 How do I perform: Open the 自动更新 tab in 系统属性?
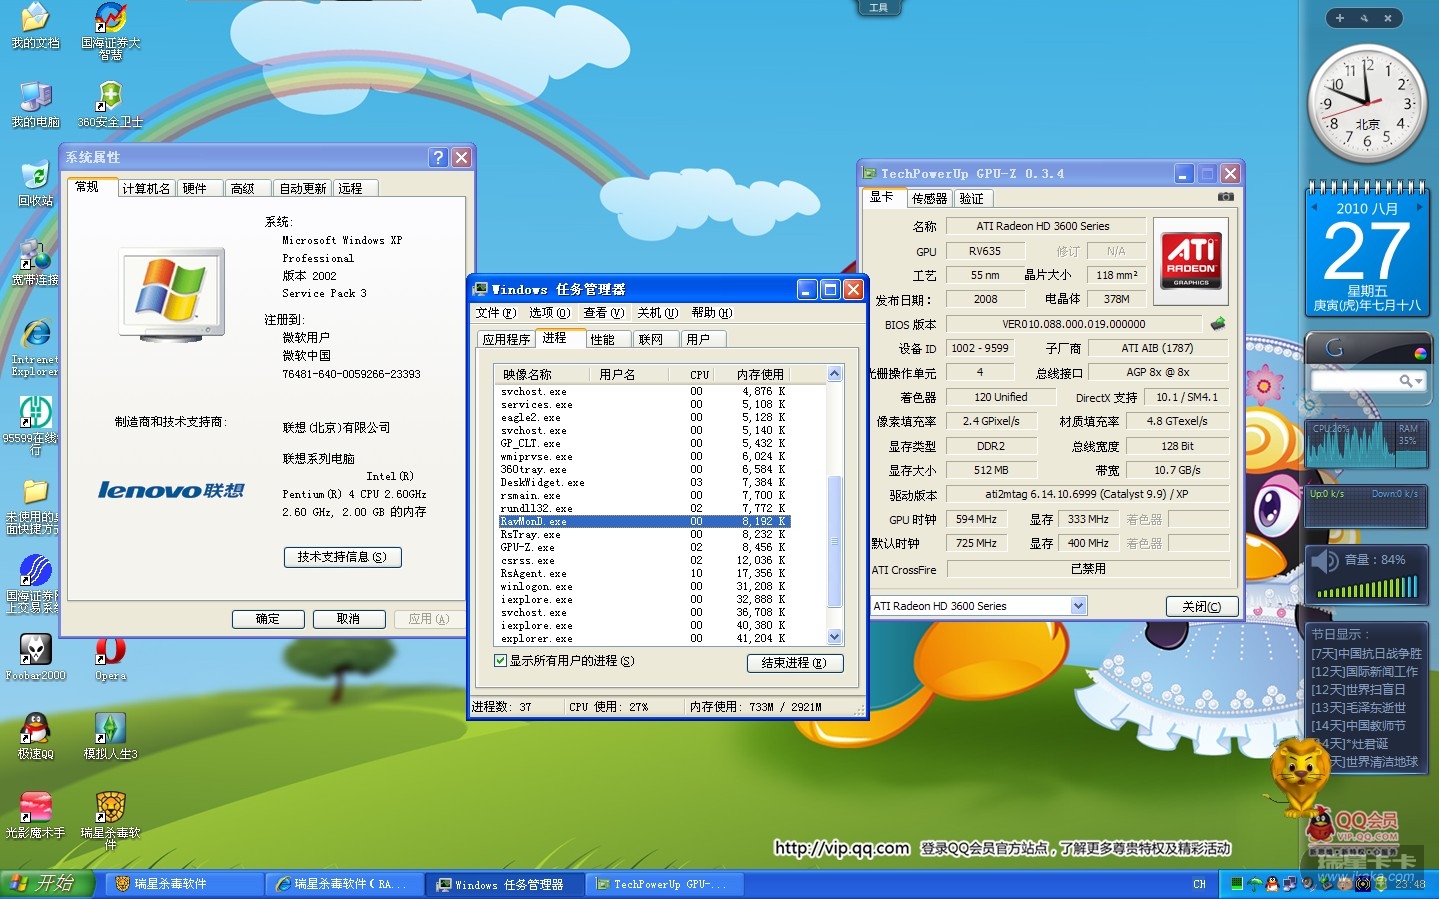(x=303, y=188)
